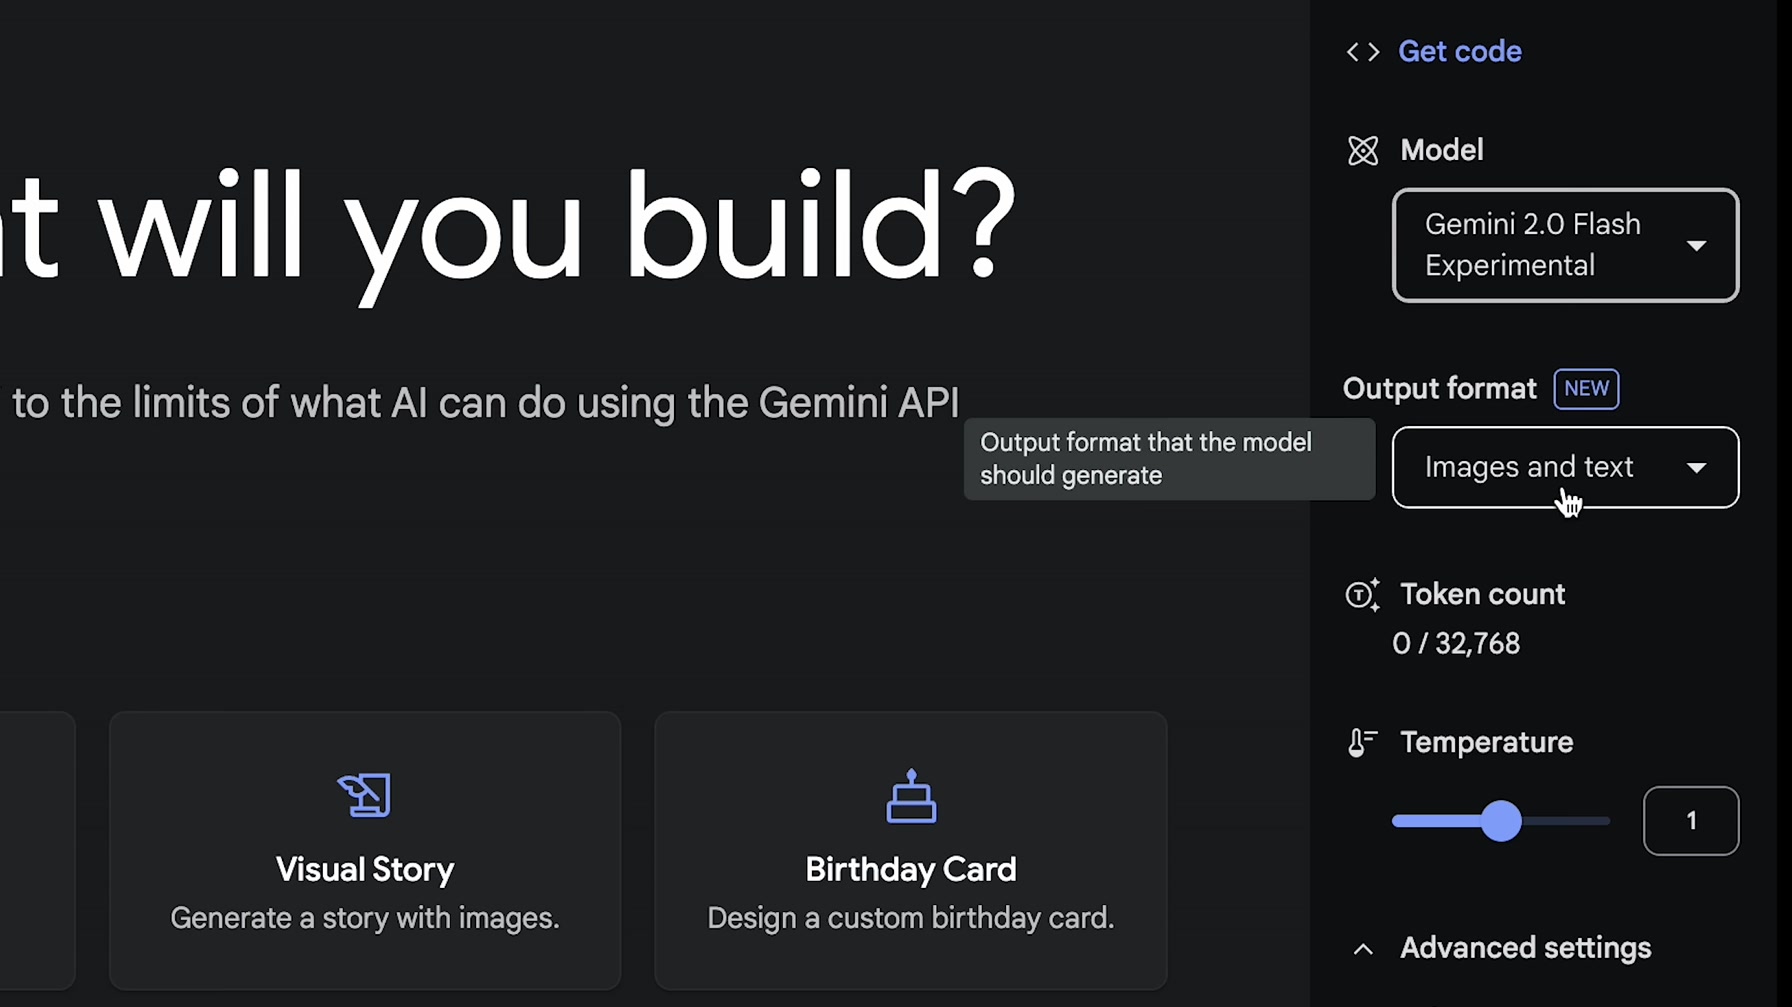Open the Images and text output format dropdown
1792x1007 pixels.
pos(1565,467)
